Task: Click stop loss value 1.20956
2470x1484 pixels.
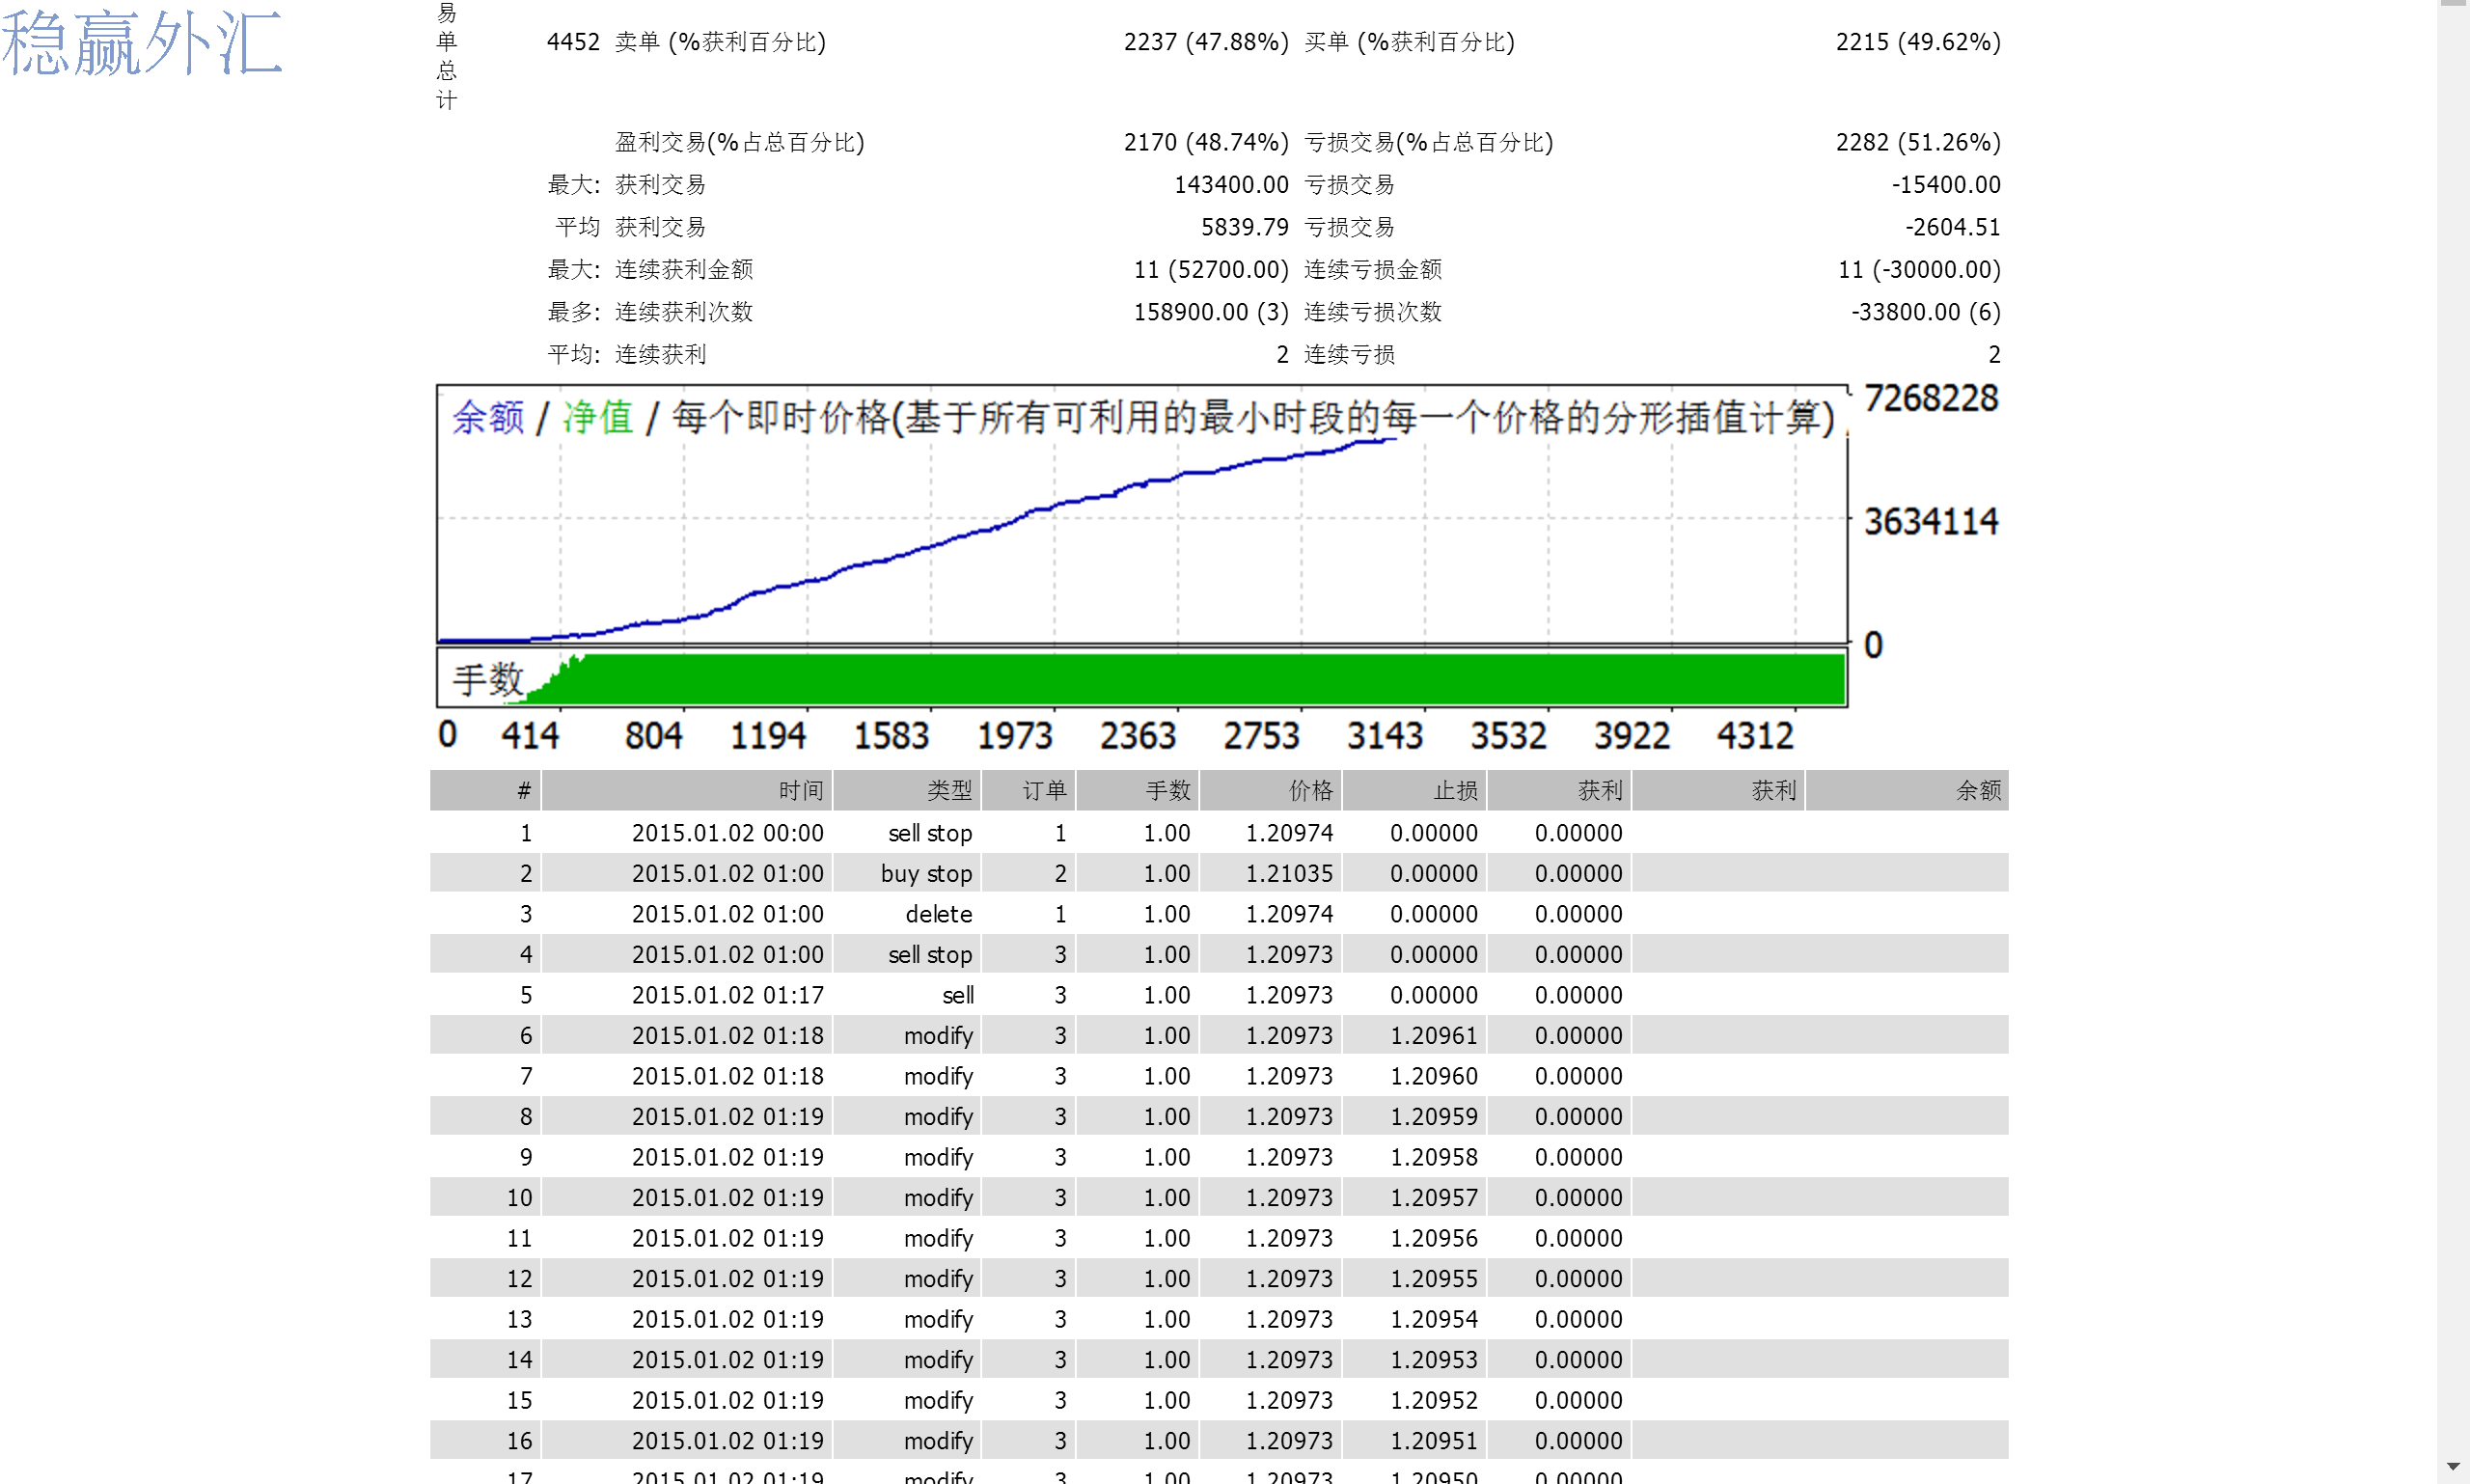Action: click(x=1433, y=1238)
